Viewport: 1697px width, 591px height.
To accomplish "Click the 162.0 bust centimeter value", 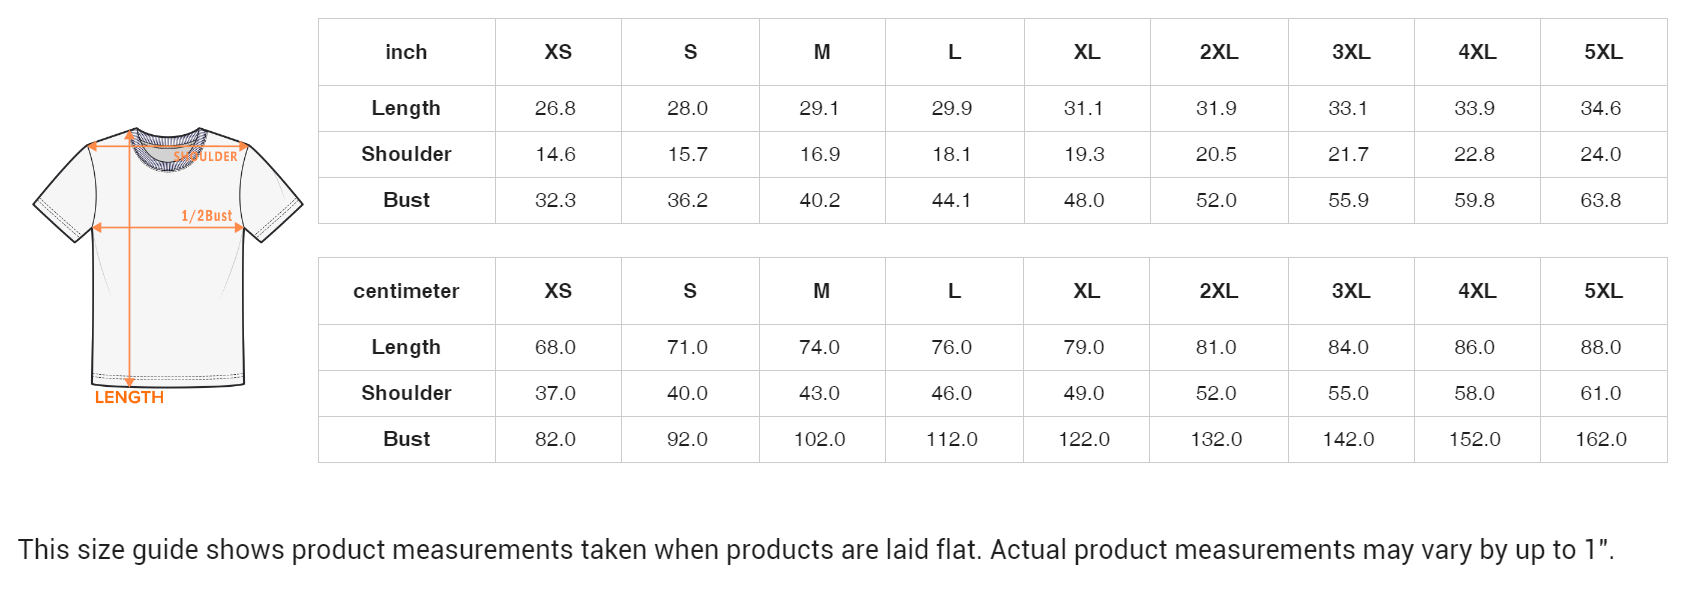I will click(x=1600, y=439).
